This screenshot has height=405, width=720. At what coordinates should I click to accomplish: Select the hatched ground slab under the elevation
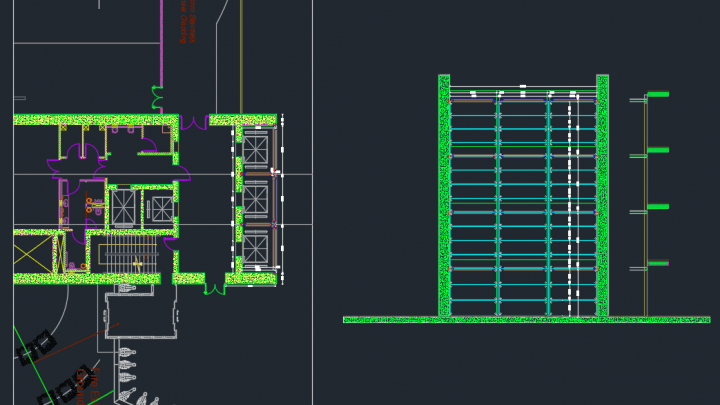(x=527, y=320)
